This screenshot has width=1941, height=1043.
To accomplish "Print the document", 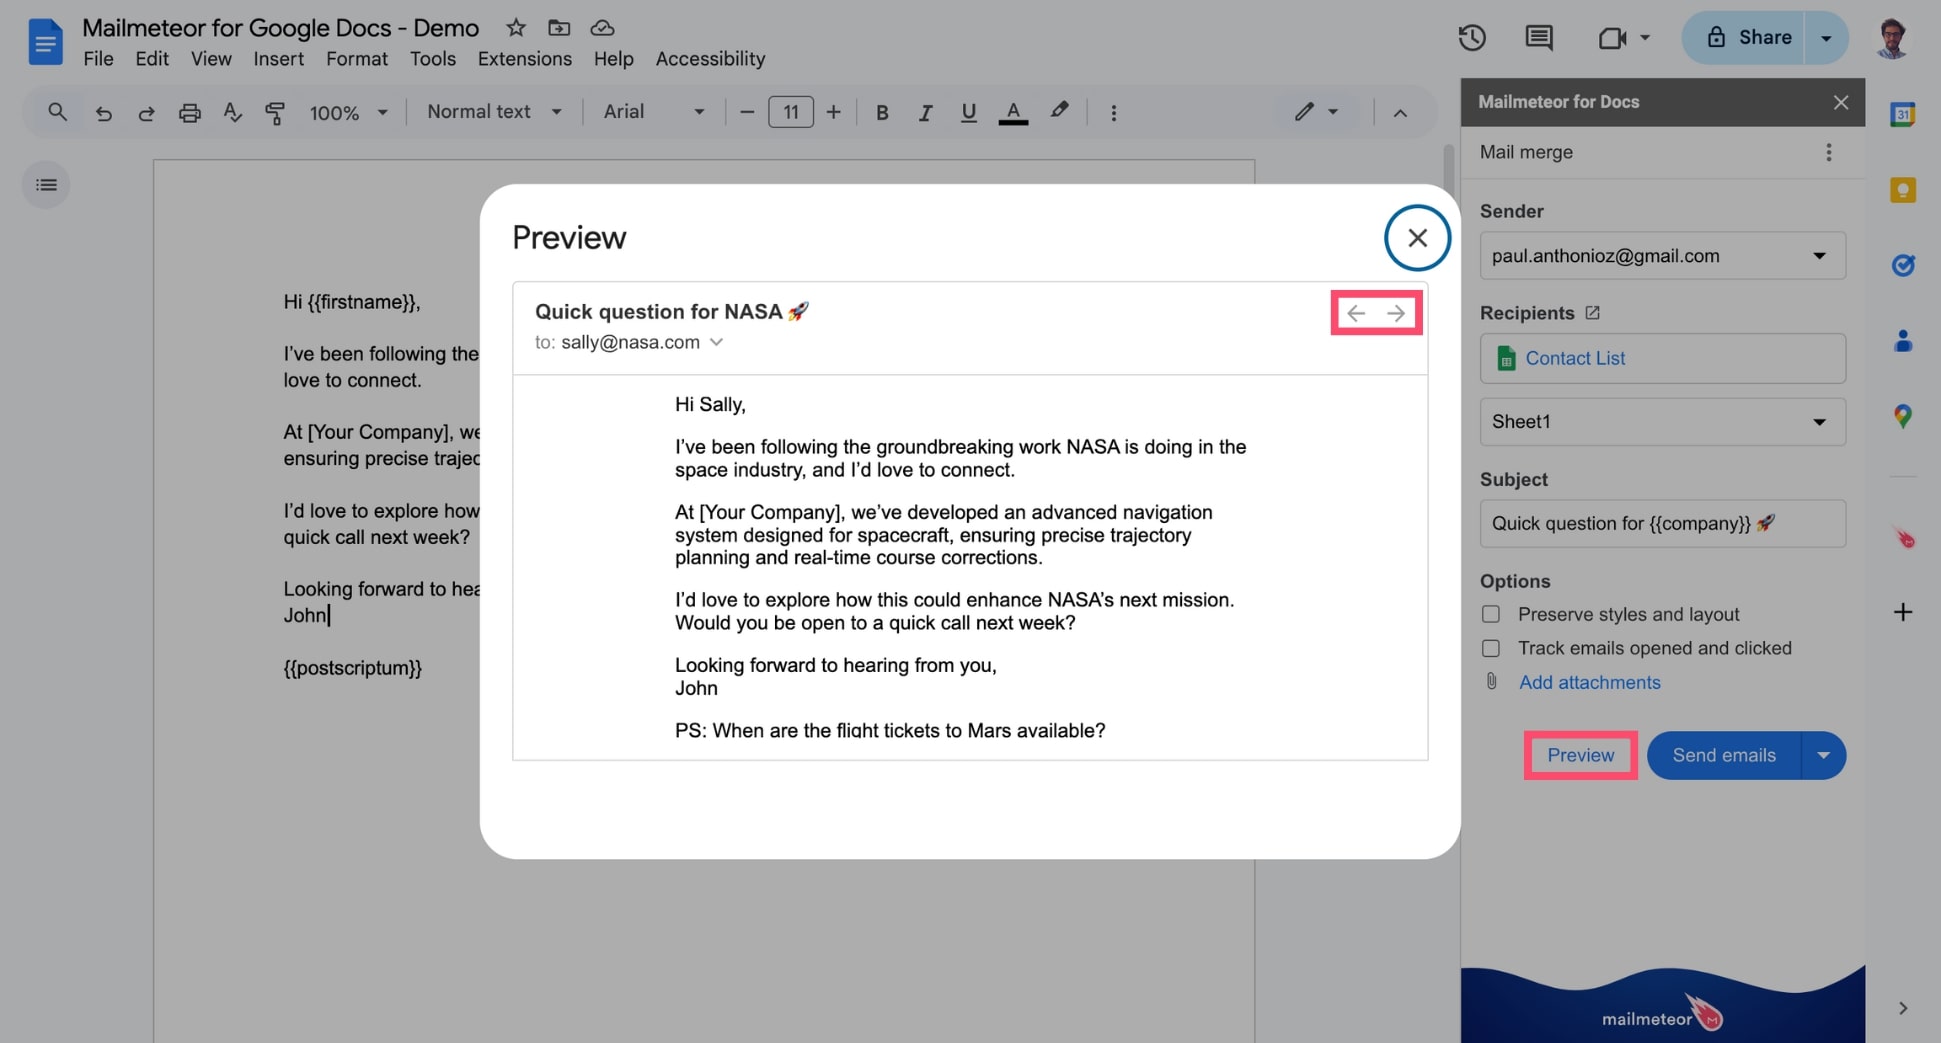I will click(189, 113).
